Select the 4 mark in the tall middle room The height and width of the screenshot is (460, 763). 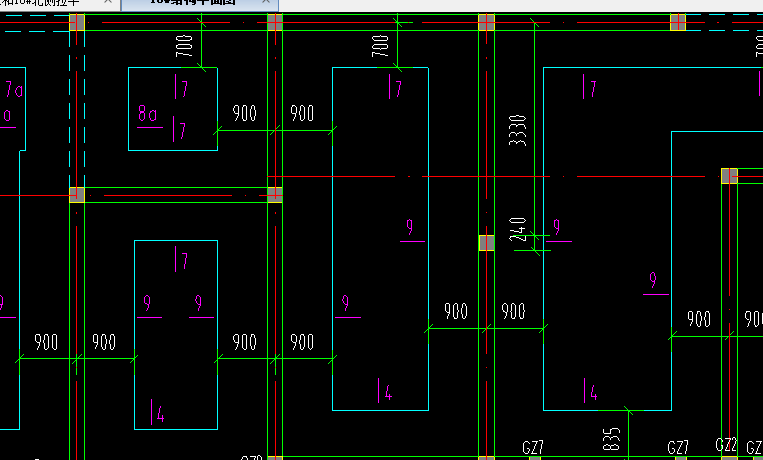pos(385,390)
